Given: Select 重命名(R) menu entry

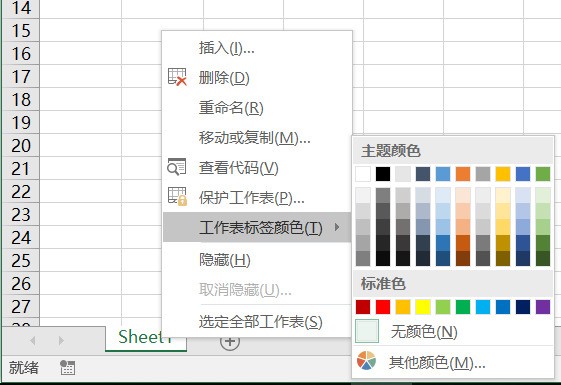Looking at the screenshot, I should [x=257, y=107].
